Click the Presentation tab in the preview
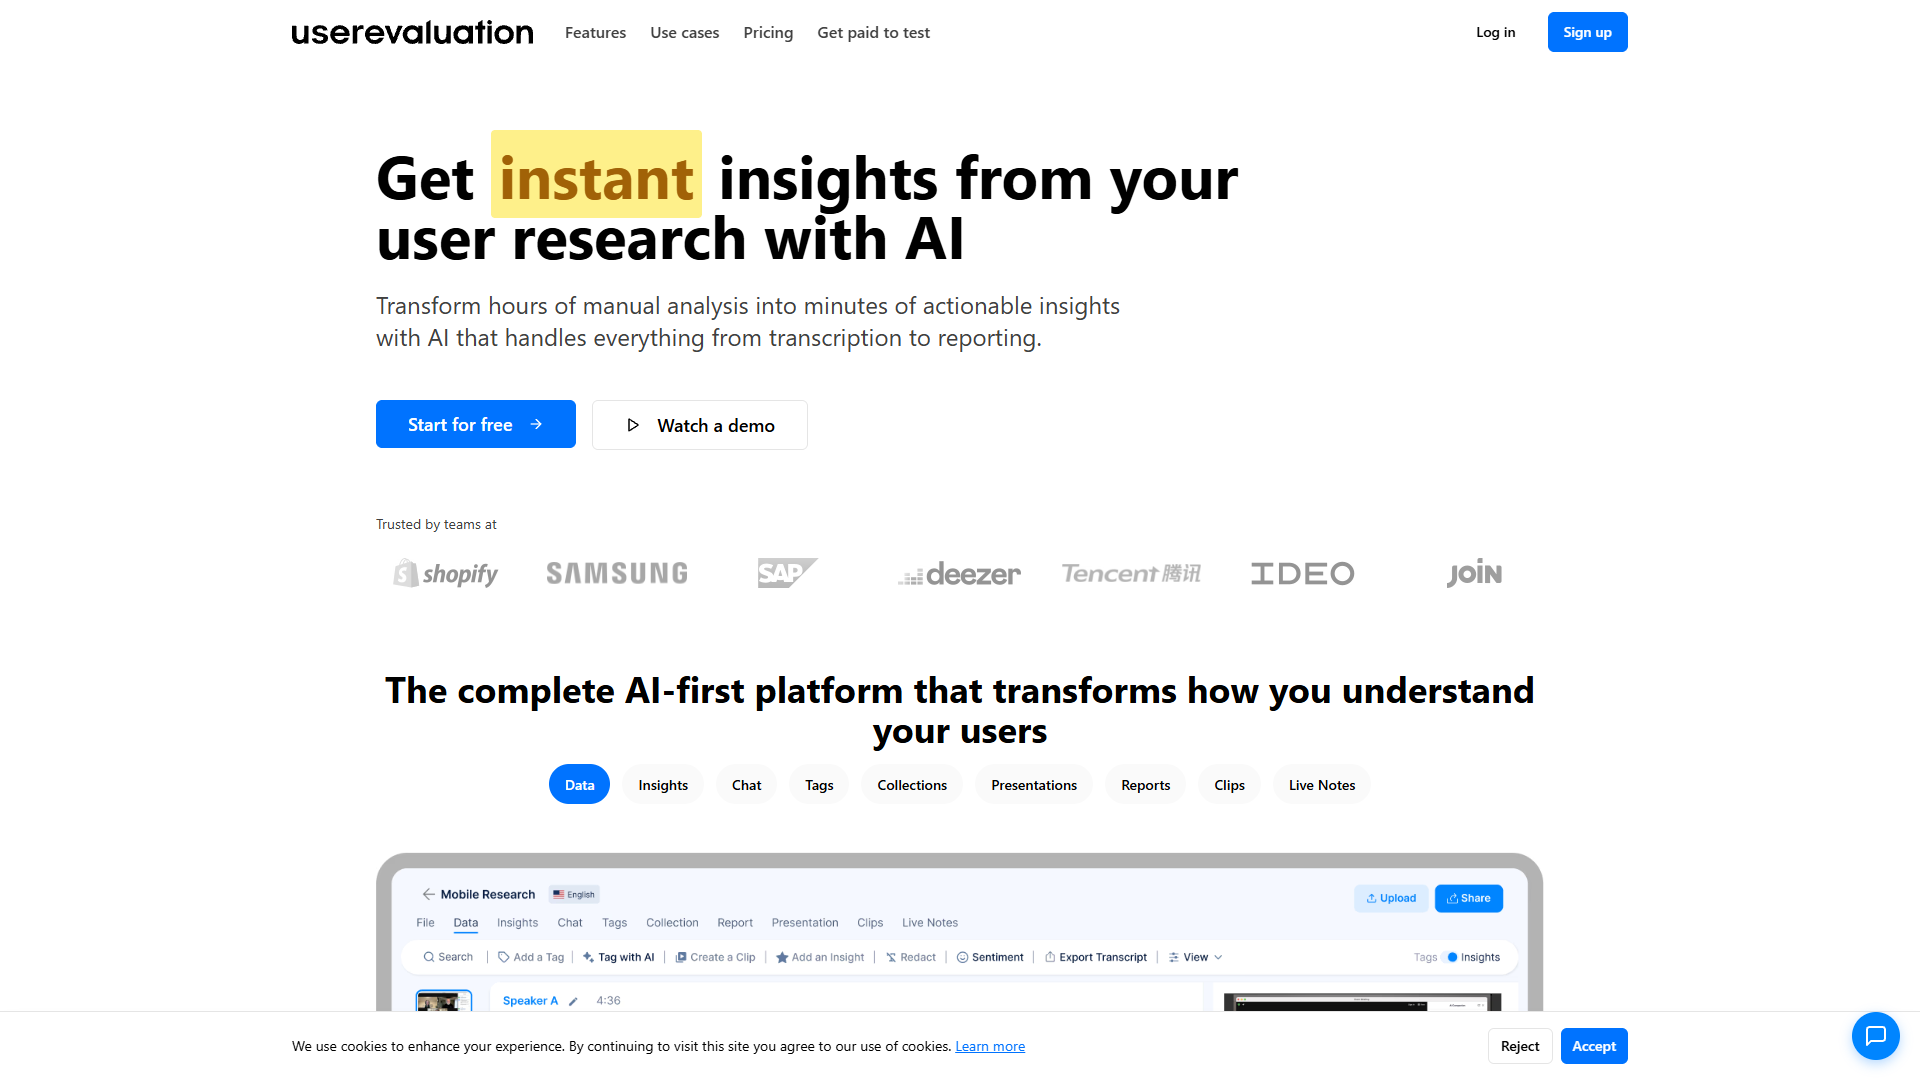 [x=805, y=923]
